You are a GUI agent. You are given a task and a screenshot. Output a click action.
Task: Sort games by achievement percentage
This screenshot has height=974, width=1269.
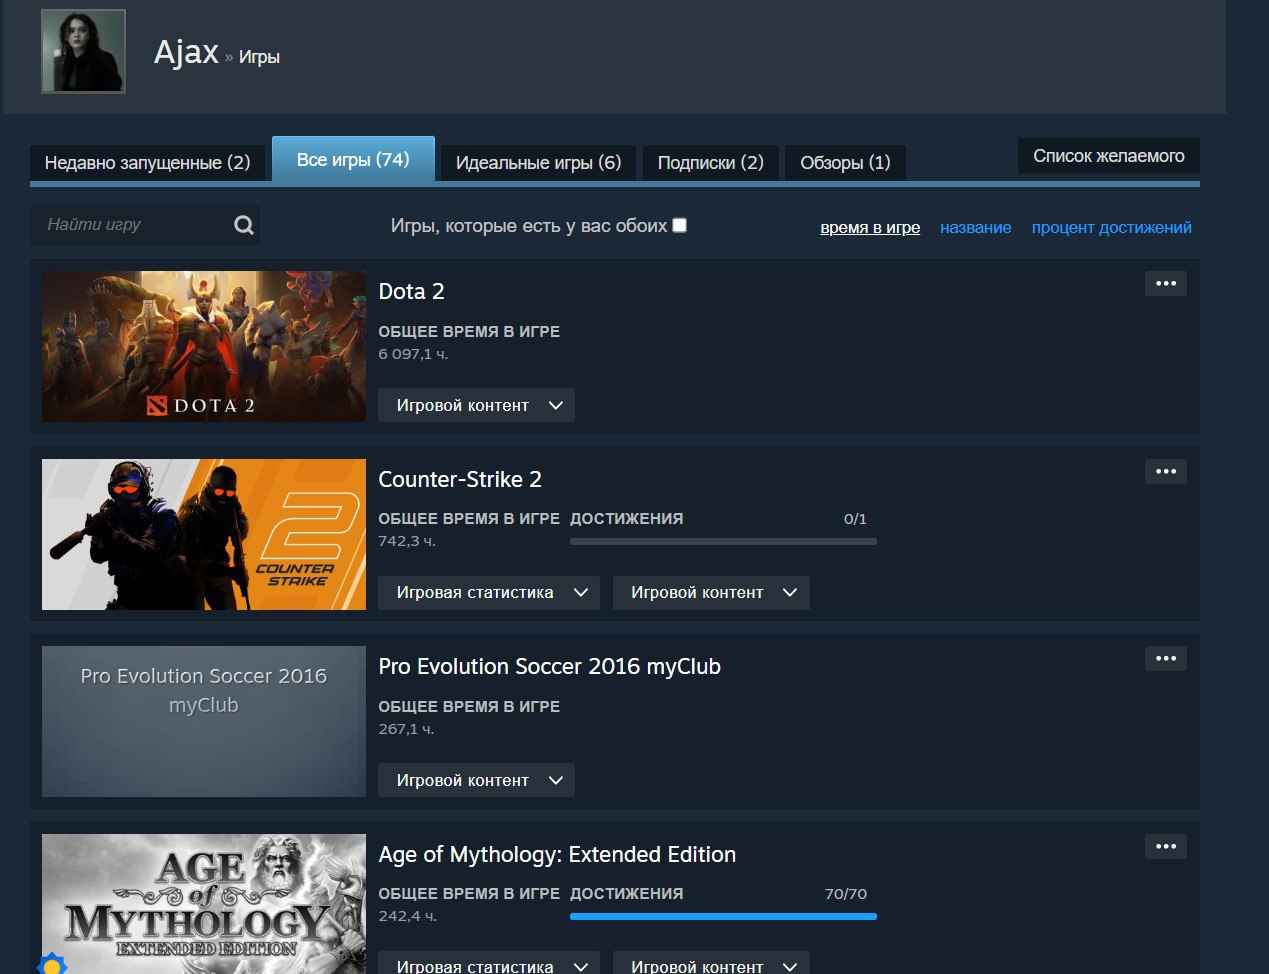pos(1111,228)
